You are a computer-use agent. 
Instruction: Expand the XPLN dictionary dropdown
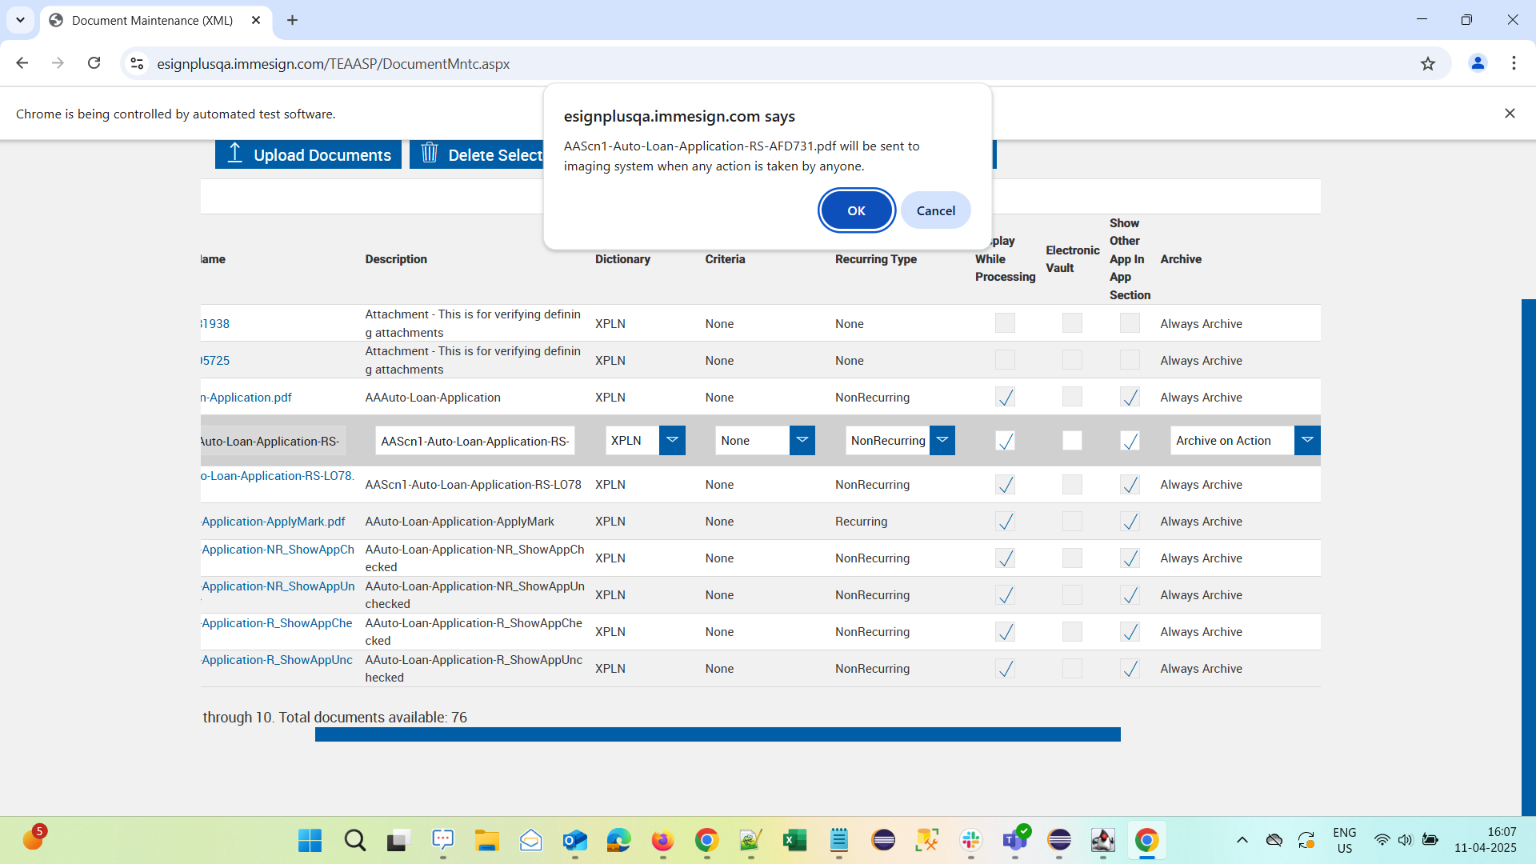click(x=672, y=440)
